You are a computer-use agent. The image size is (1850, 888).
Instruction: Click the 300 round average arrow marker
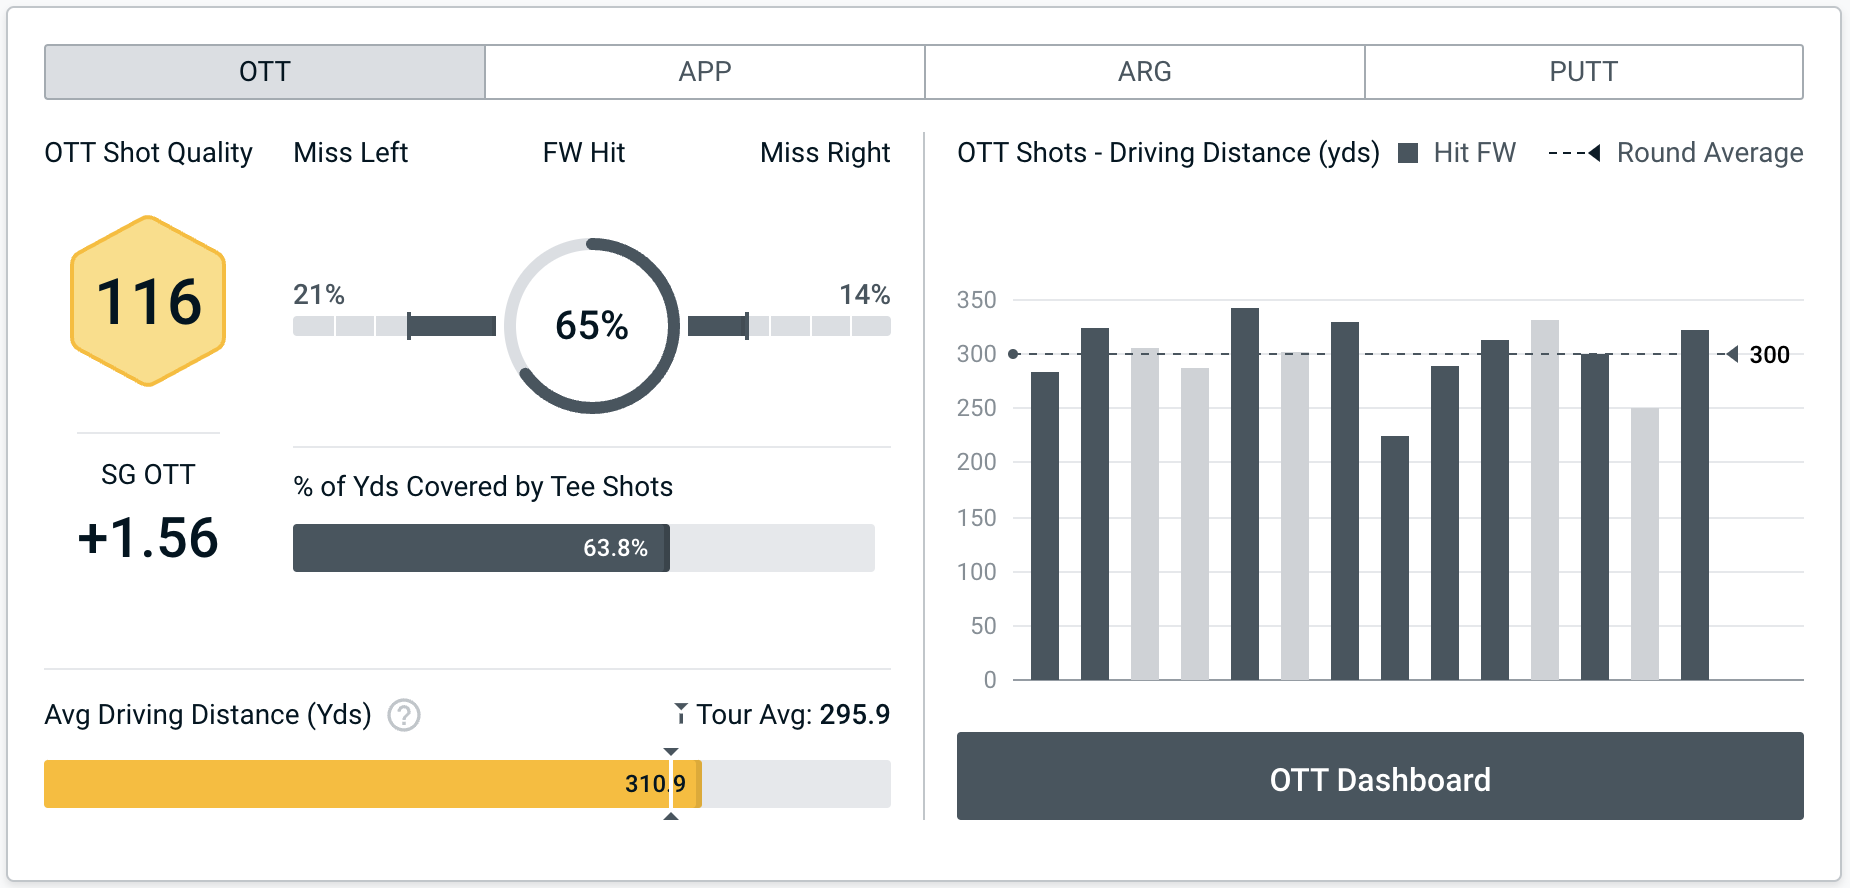tap(1733, 354)
